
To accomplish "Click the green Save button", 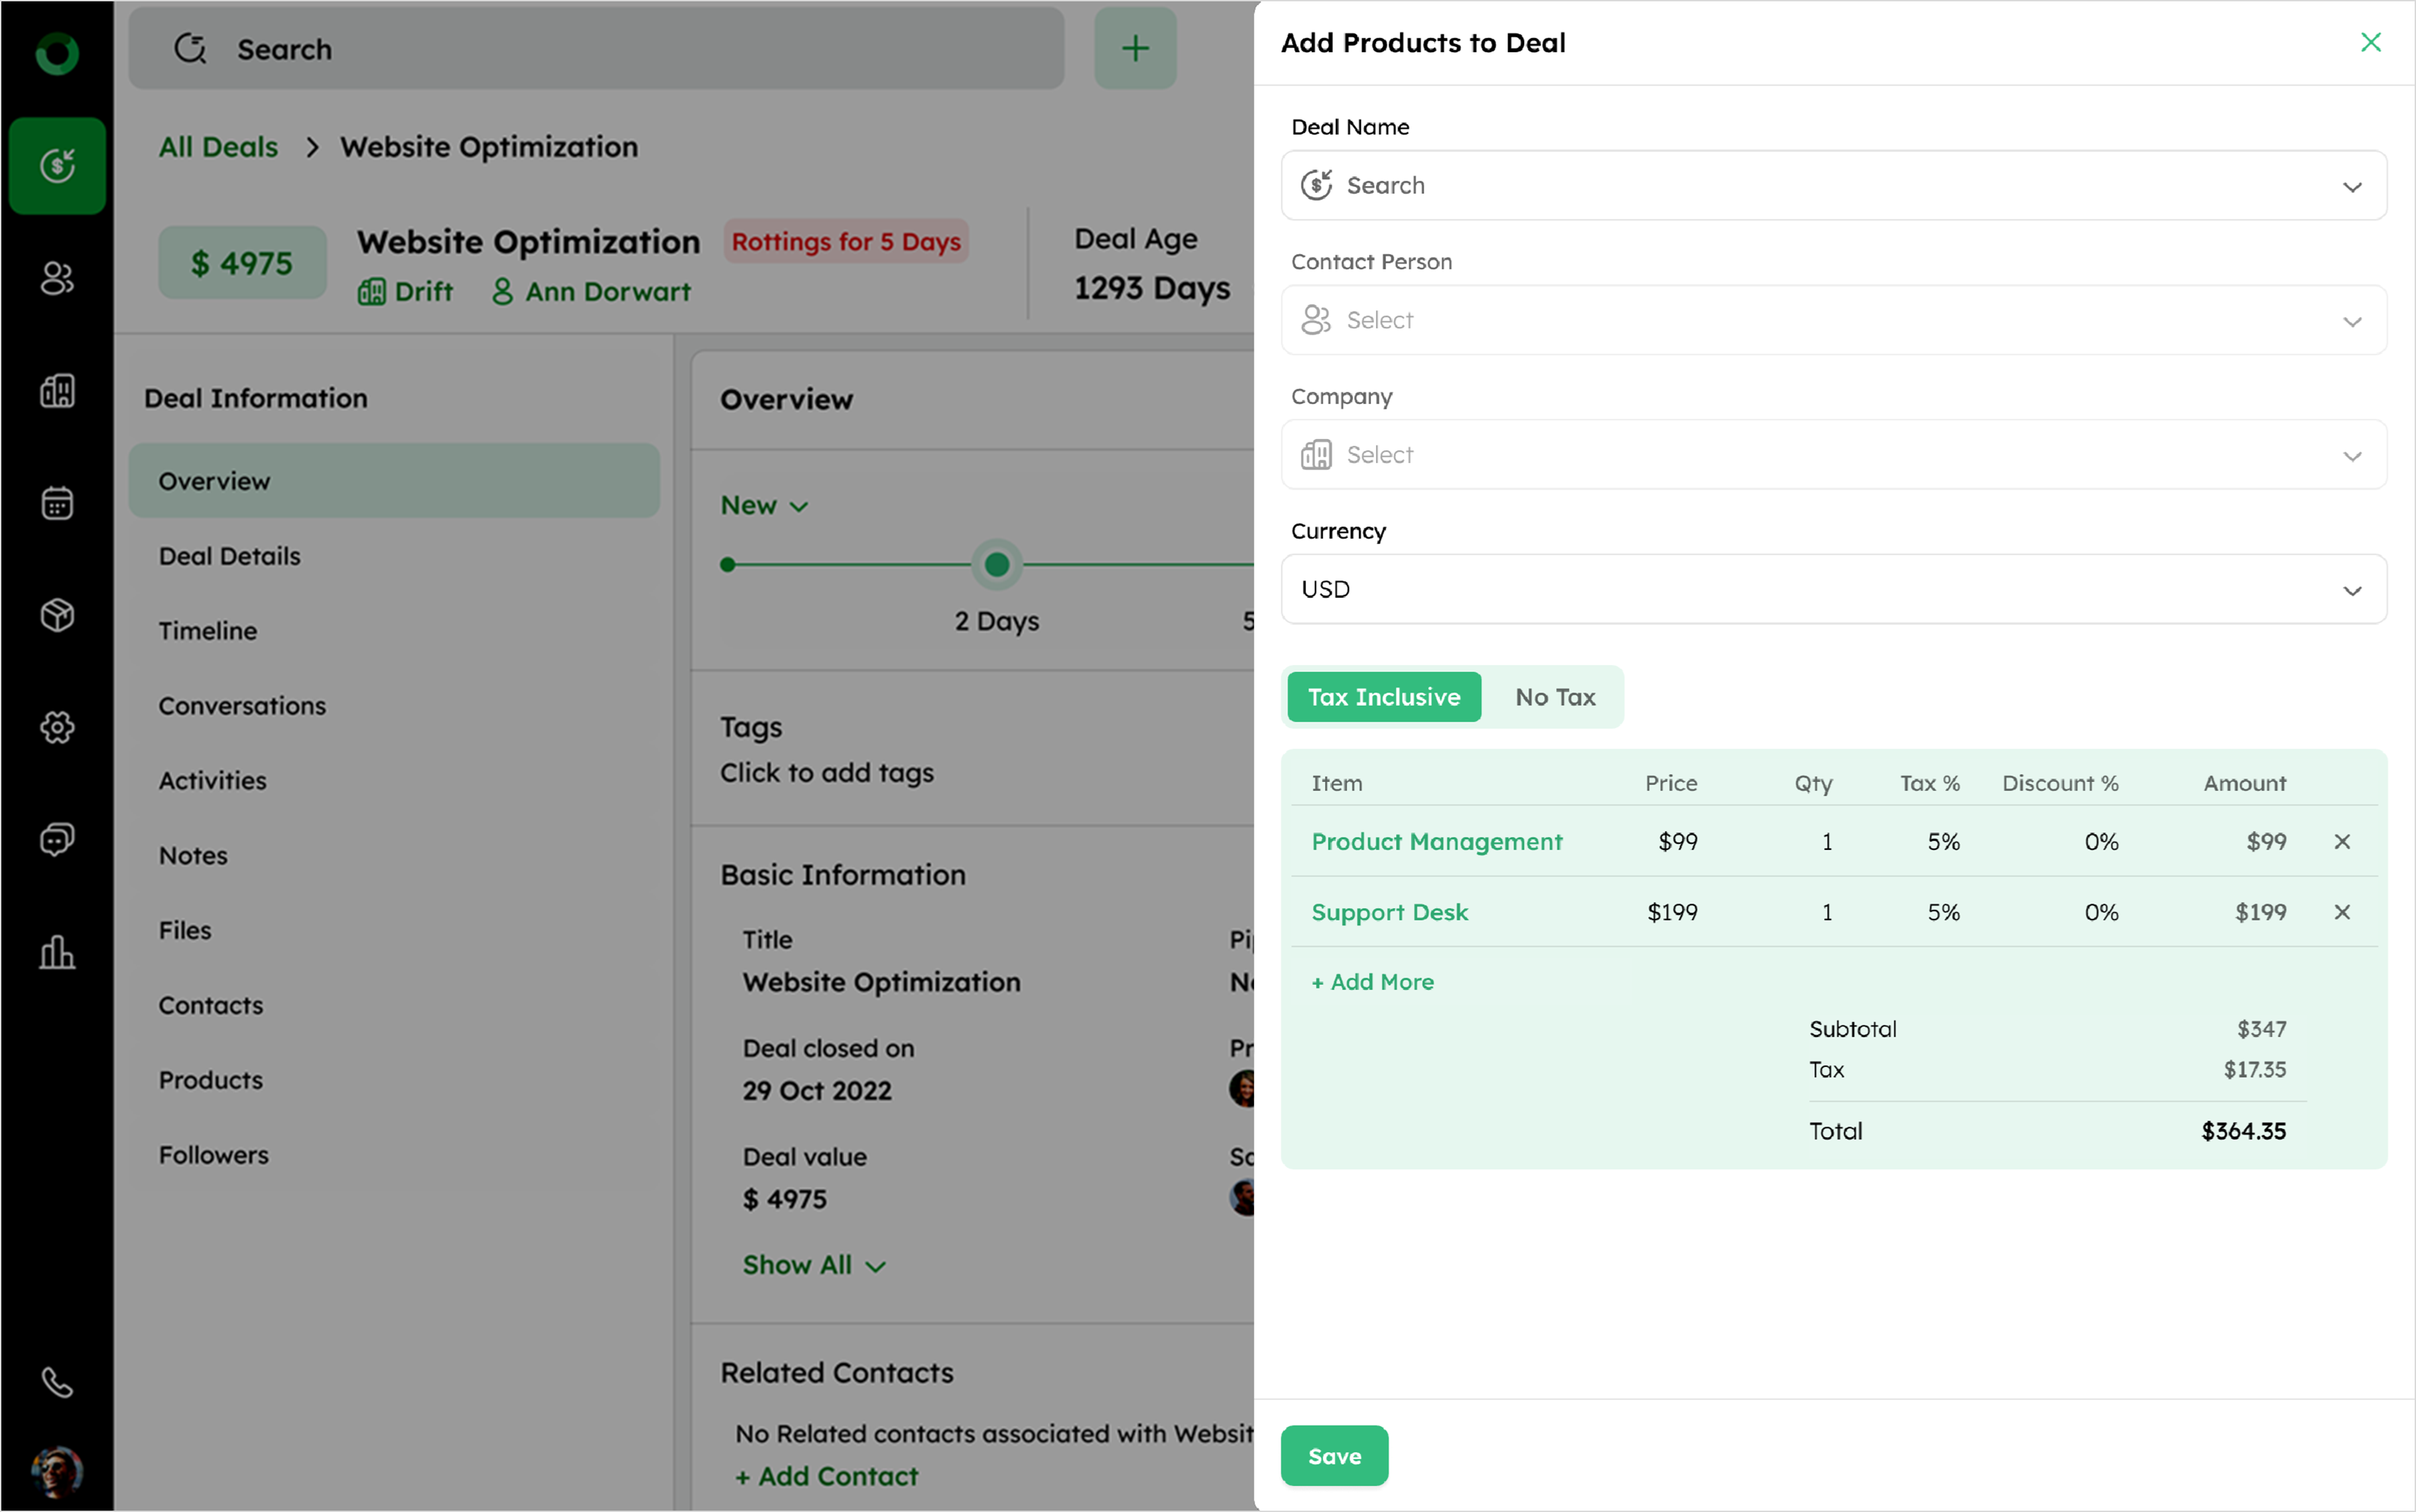I will (1333, 1456).
